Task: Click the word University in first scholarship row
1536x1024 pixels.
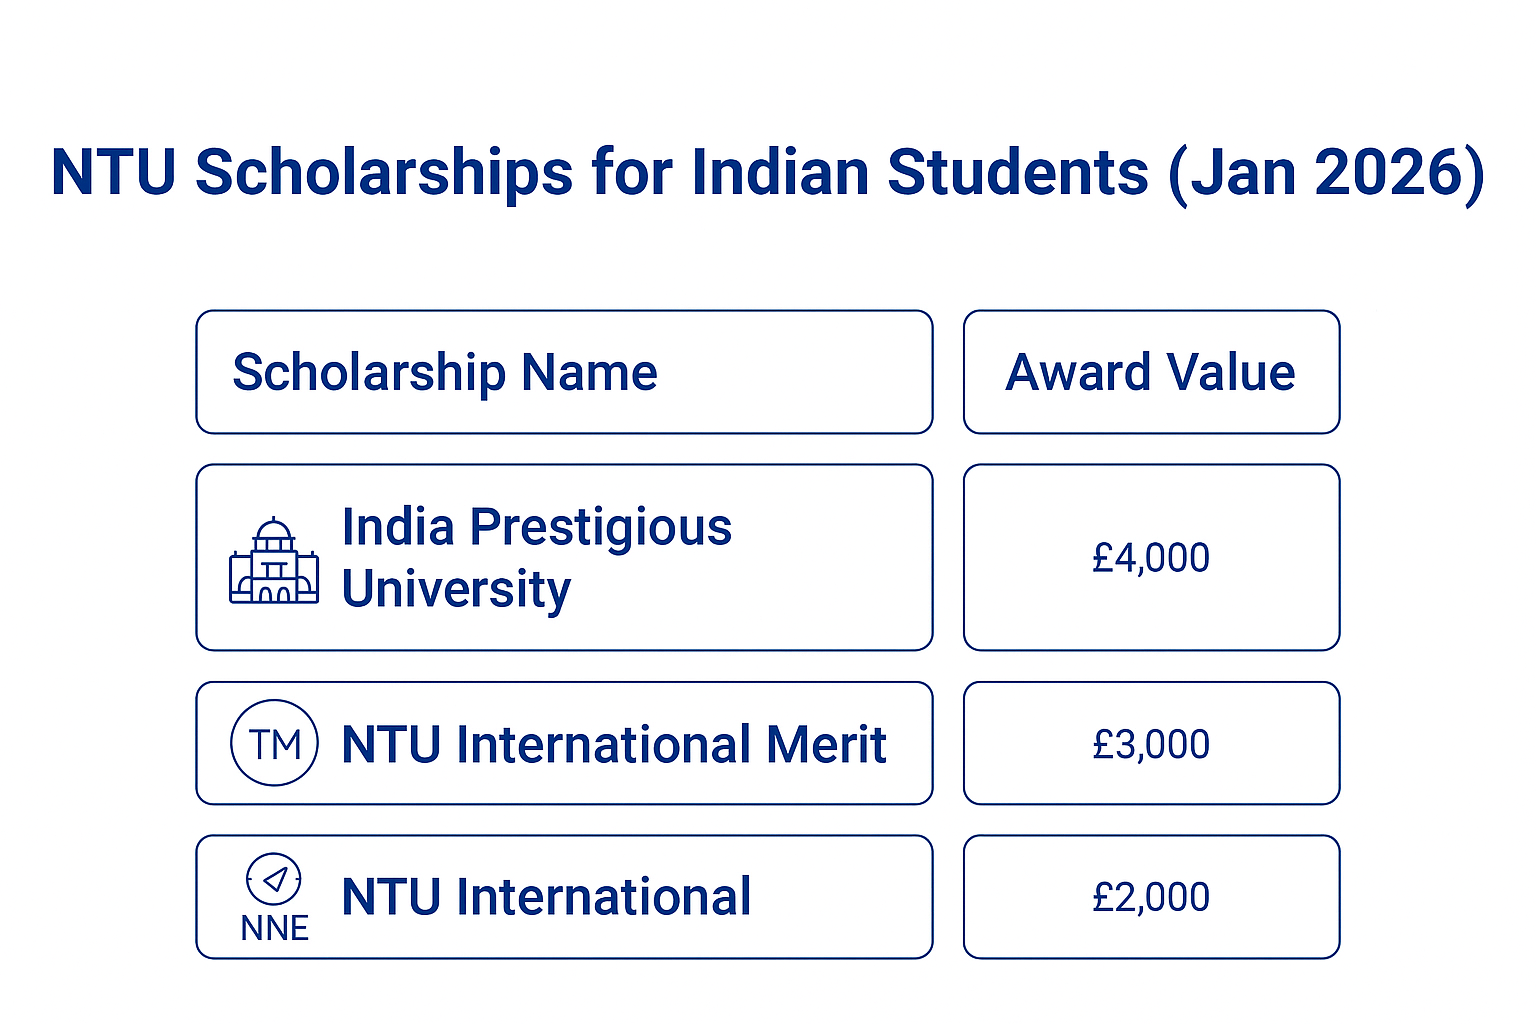Action: pos(456,589)
